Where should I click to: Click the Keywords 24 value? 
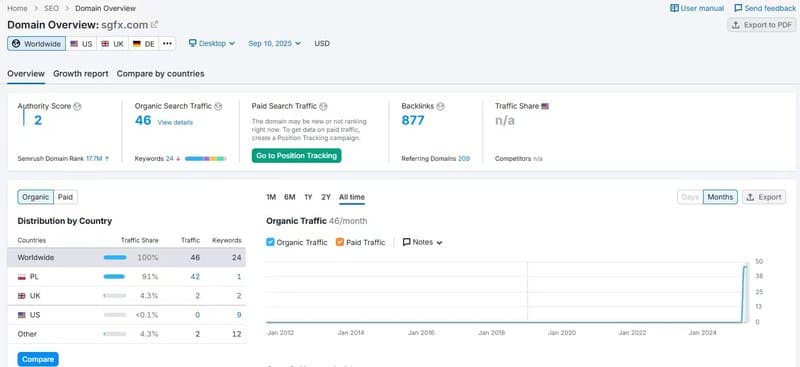pyautogui.click(x=169, y=159)
